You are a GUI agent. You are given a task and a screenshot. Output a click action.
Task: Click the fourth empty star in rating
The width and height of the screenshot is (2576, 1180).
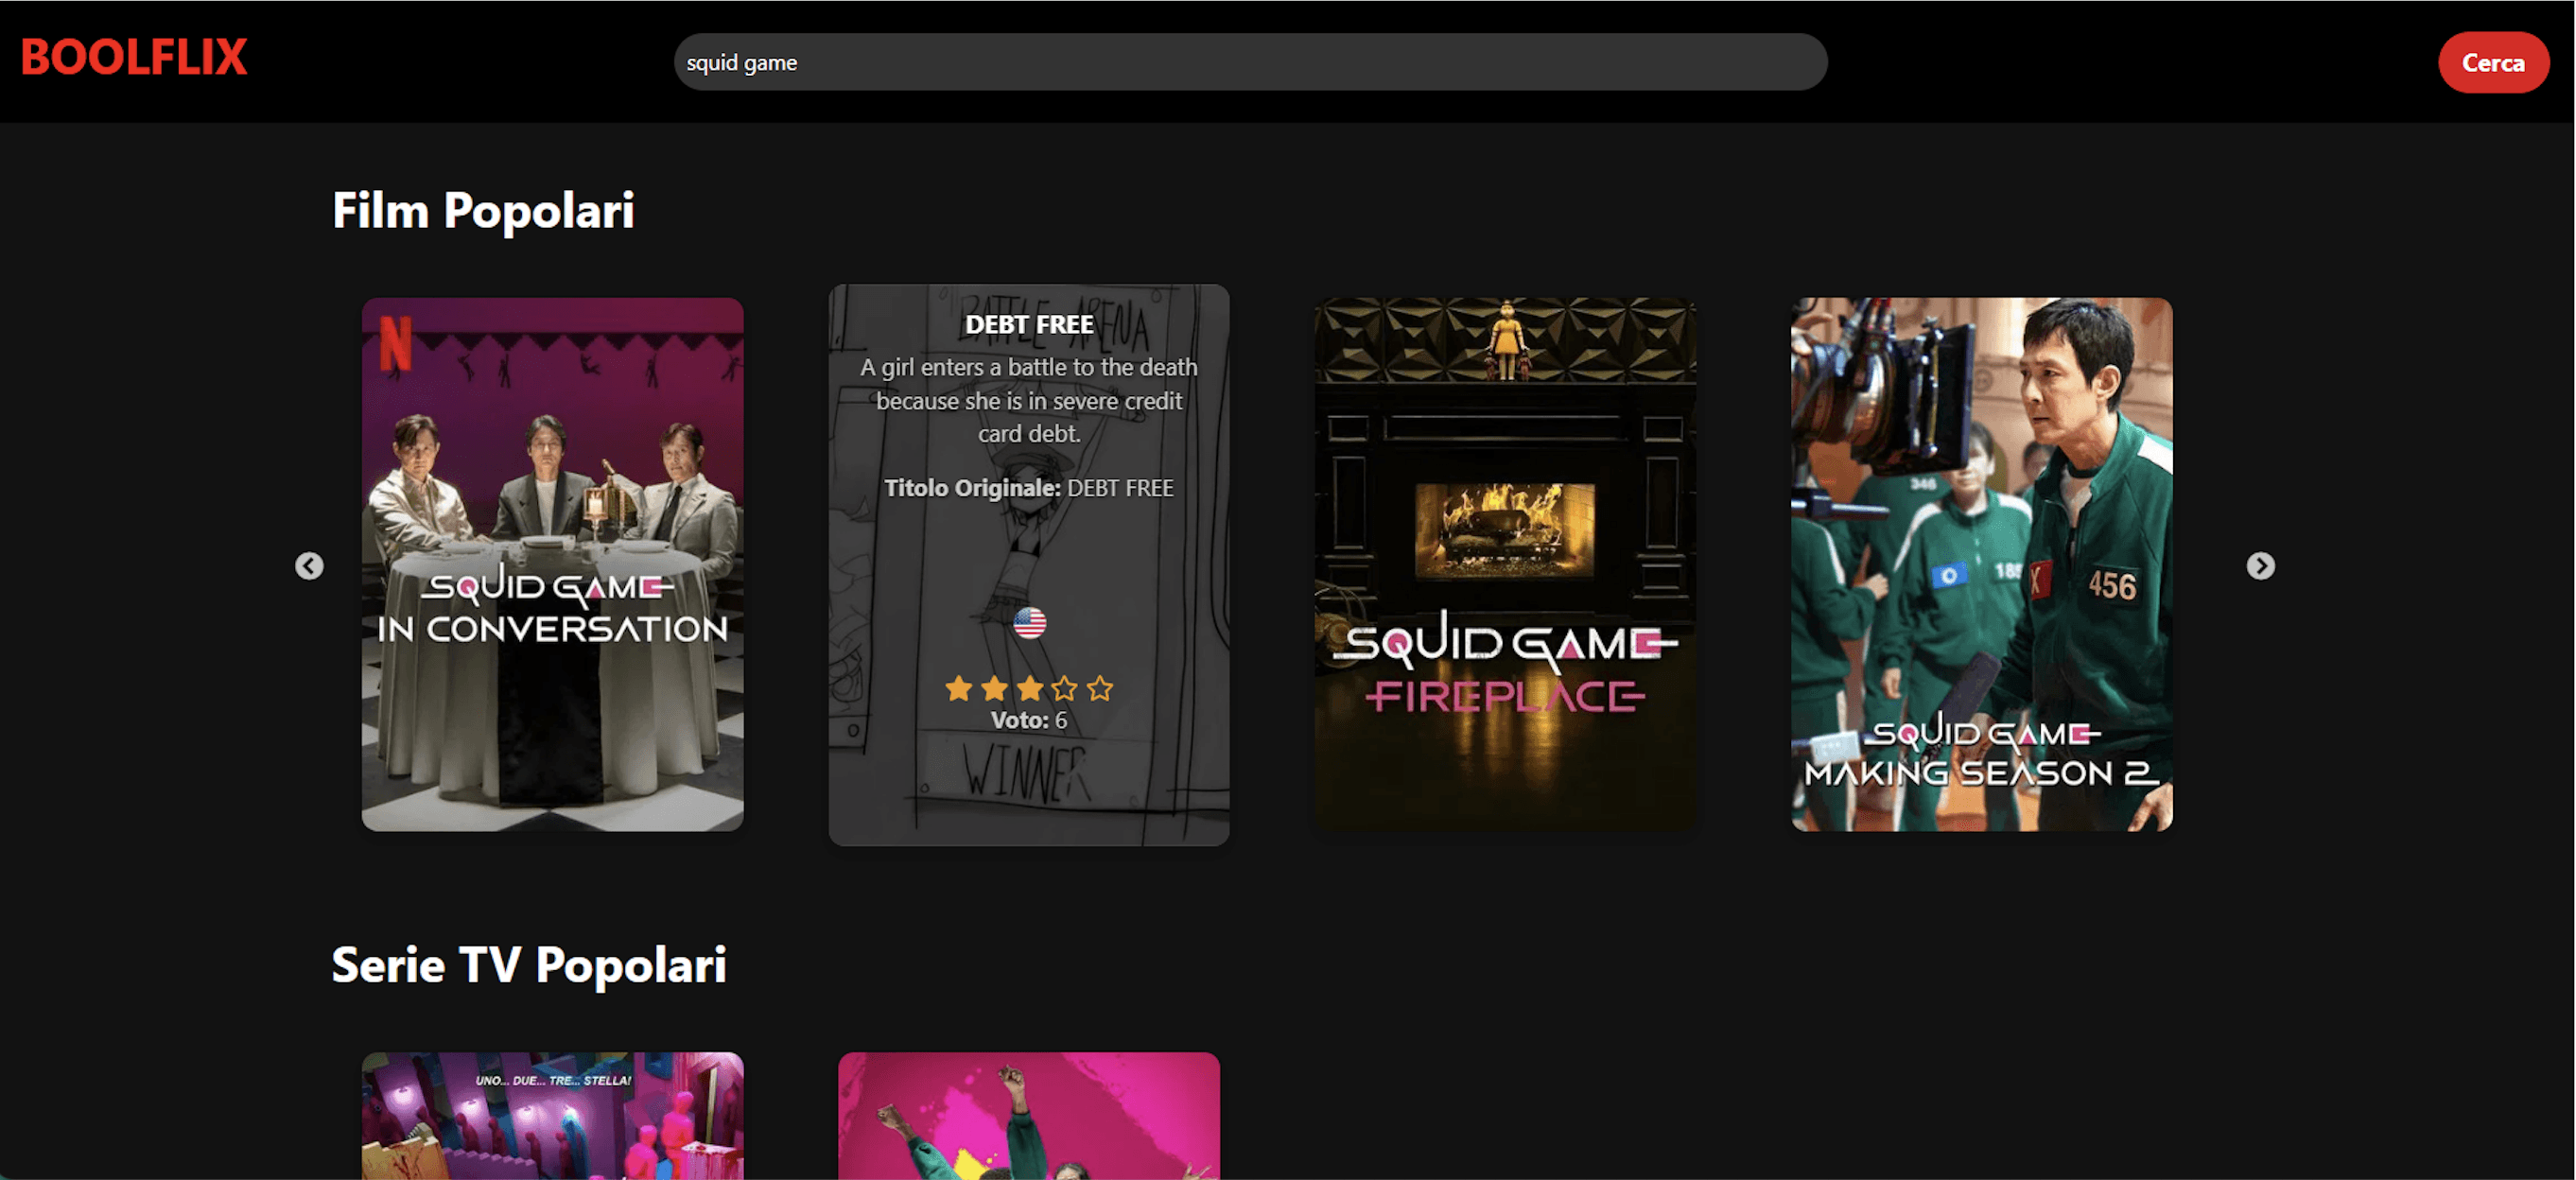(1064, 688)
